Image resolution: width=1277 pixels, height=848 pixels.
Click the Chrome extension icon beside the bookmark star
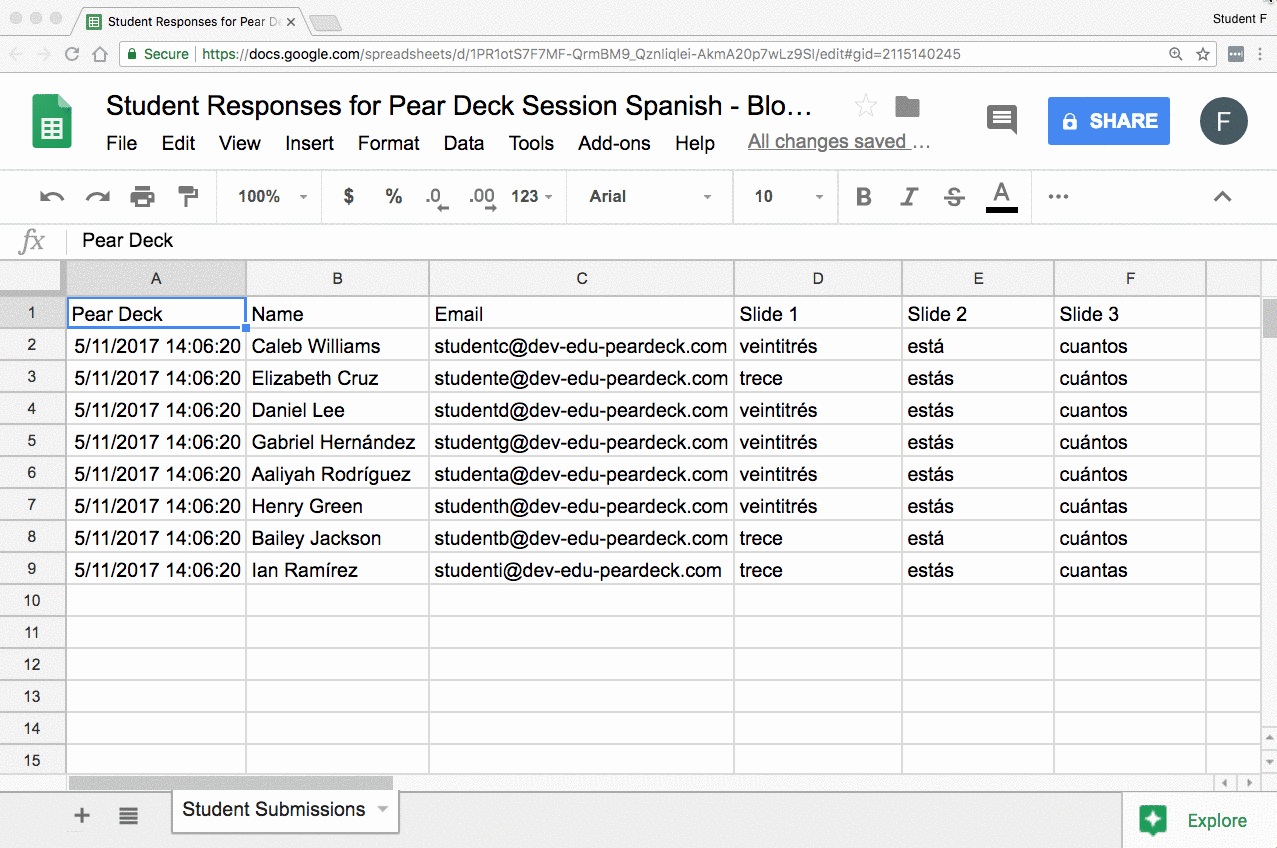pos(1236,54)
